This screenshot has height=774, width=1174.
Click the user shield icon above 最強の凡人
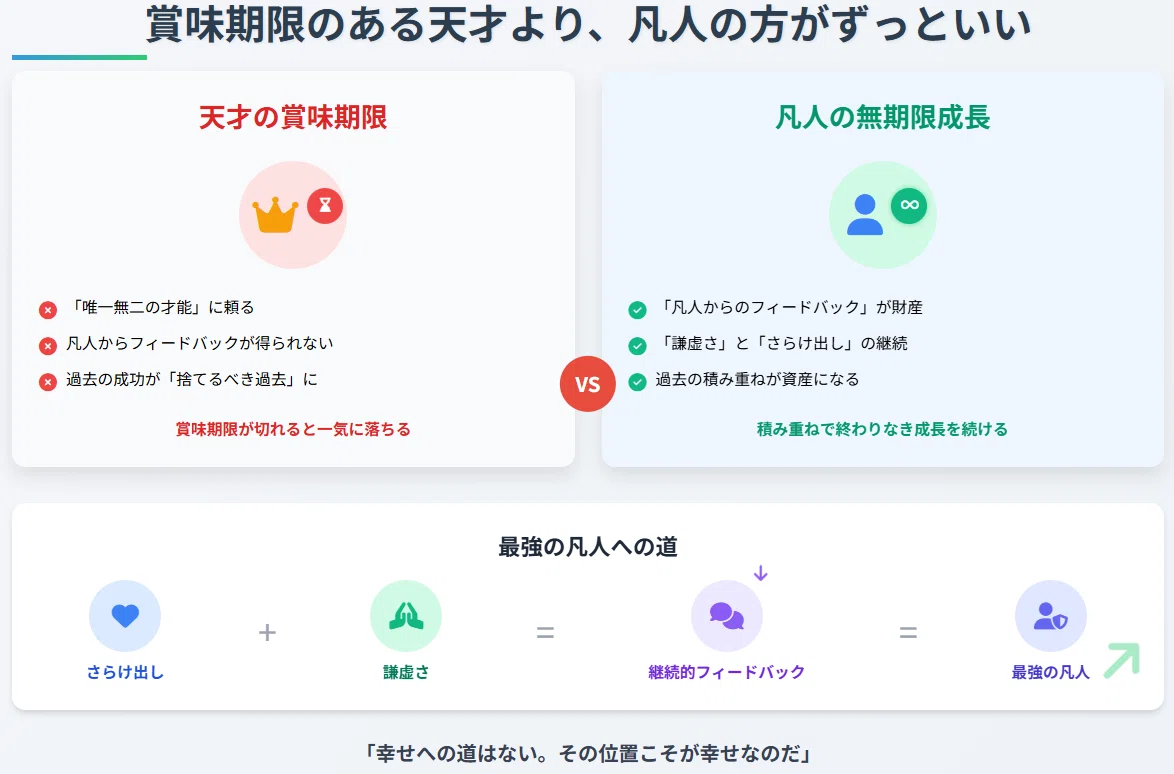click(1050, 616)
